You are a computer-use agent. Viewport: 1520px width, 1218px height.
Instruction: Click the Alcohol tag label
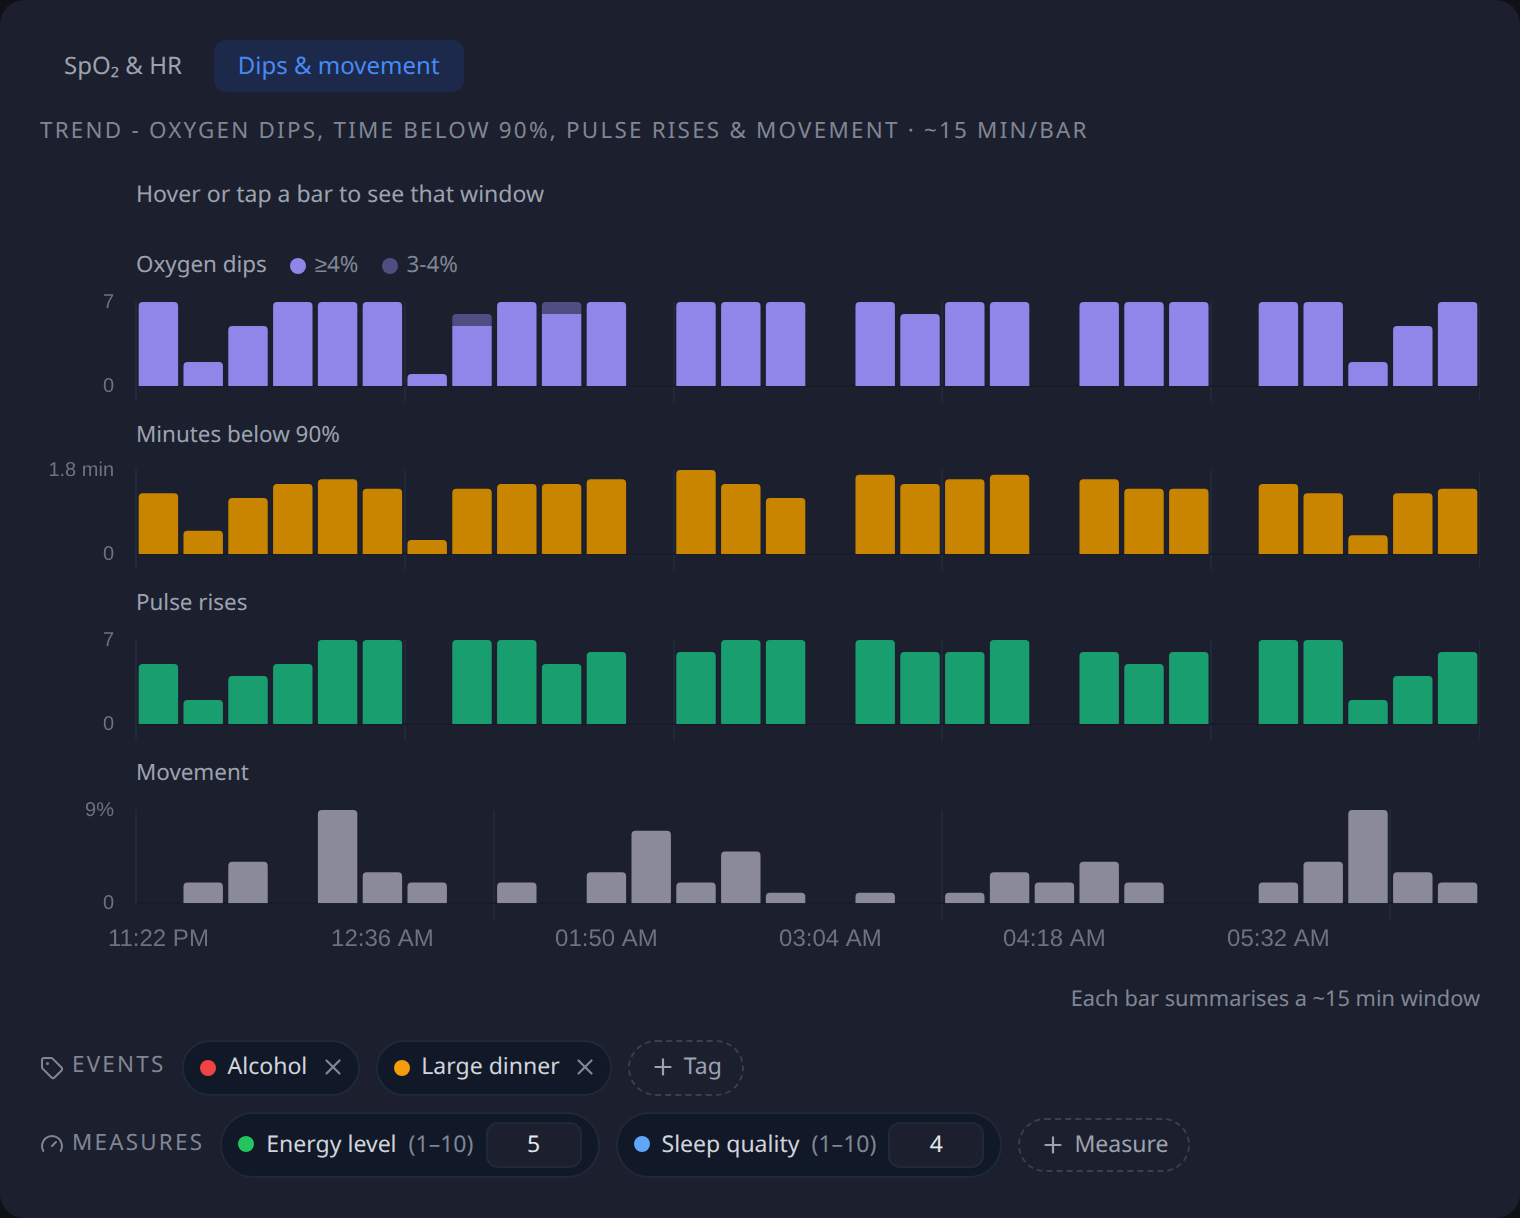point(267,1067)
